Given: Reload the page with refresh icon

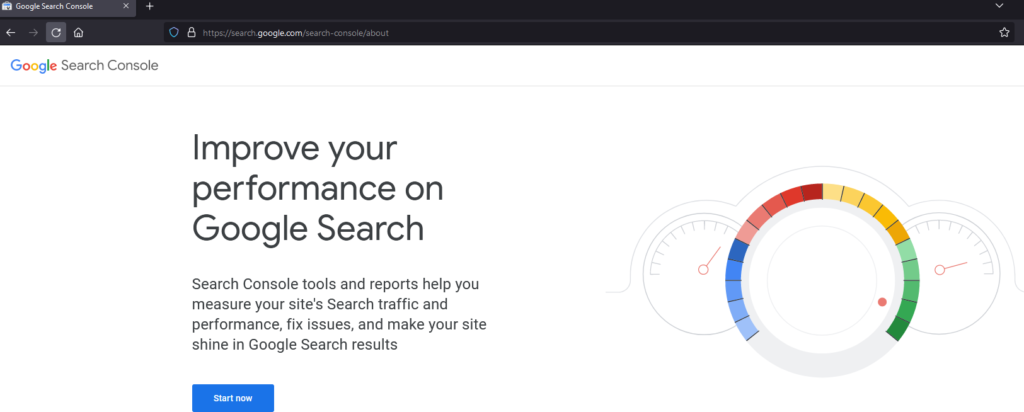Looking at the screenshot, I should click(56, 32).
